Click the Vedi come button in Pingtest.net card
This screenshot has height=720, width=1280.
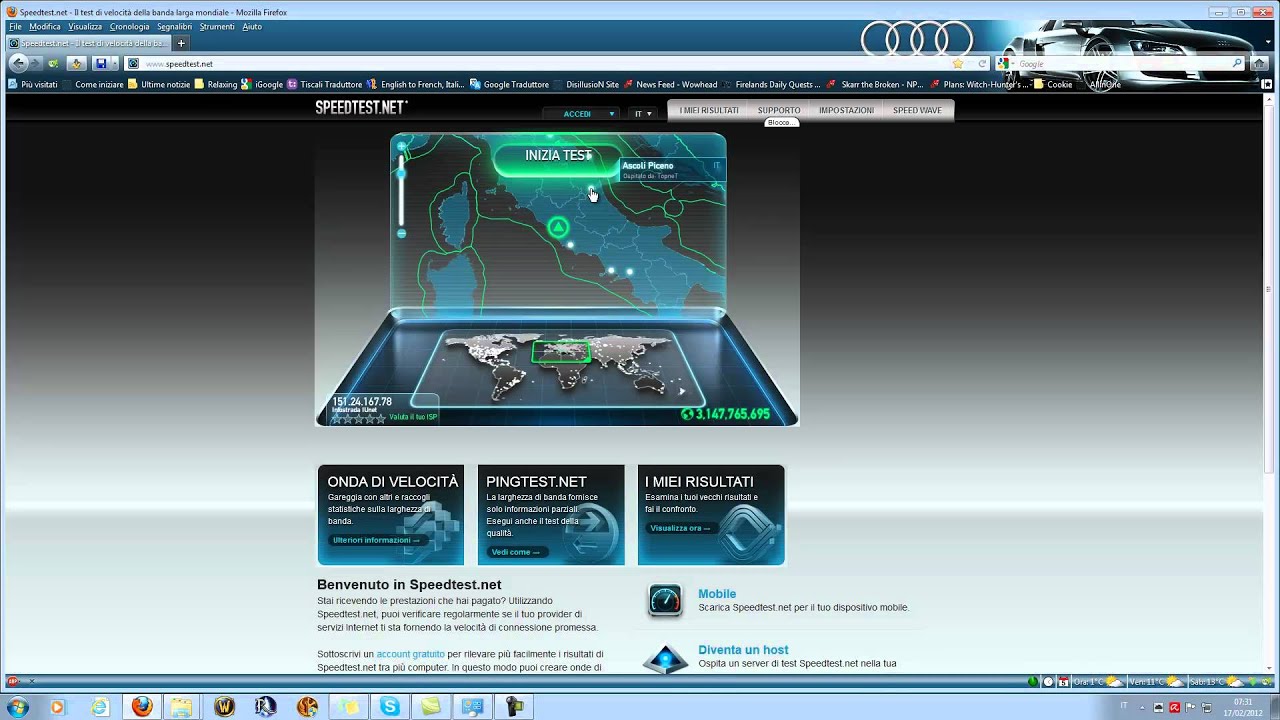pyautogui.click(x=516, y=552)
